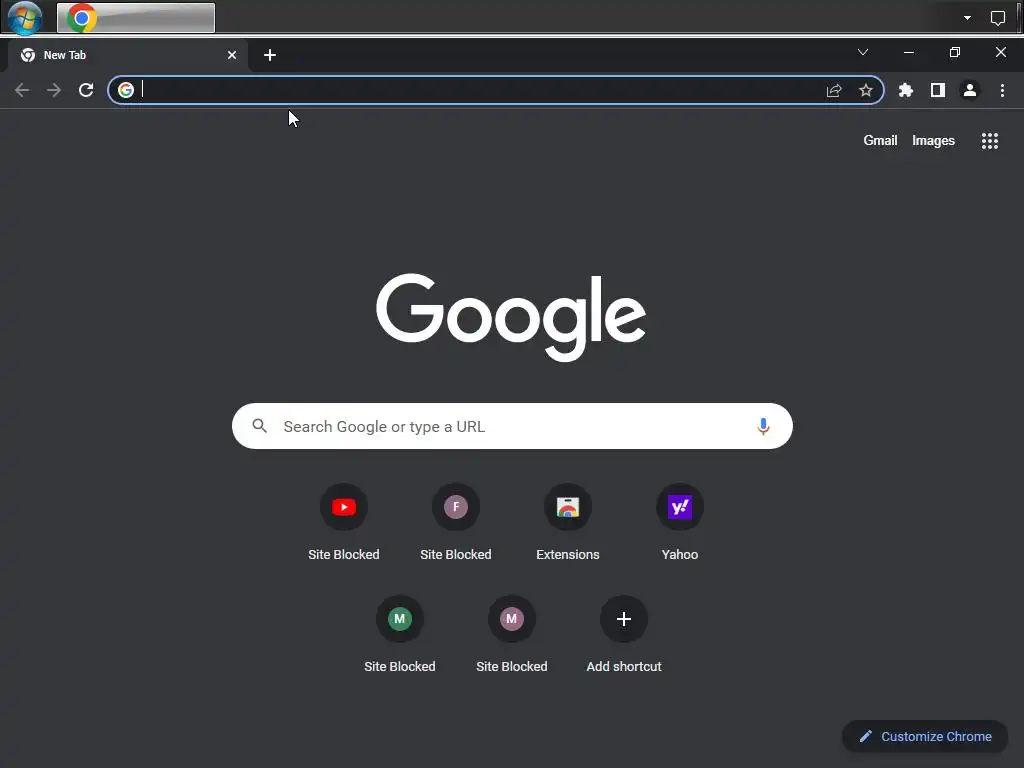Image resolution: width=1024 pixels, height=768 pixels.
Task: Open a new tab with plus button
Action: tap(270, 55)
